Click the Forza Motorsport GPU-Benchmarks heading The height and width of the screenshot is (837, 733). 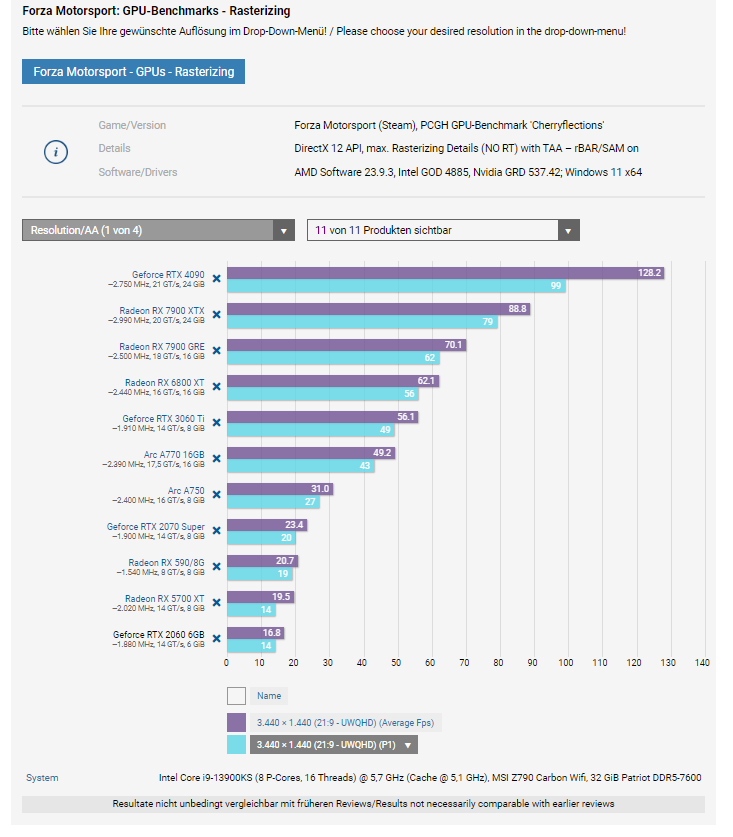click(156, 11)
